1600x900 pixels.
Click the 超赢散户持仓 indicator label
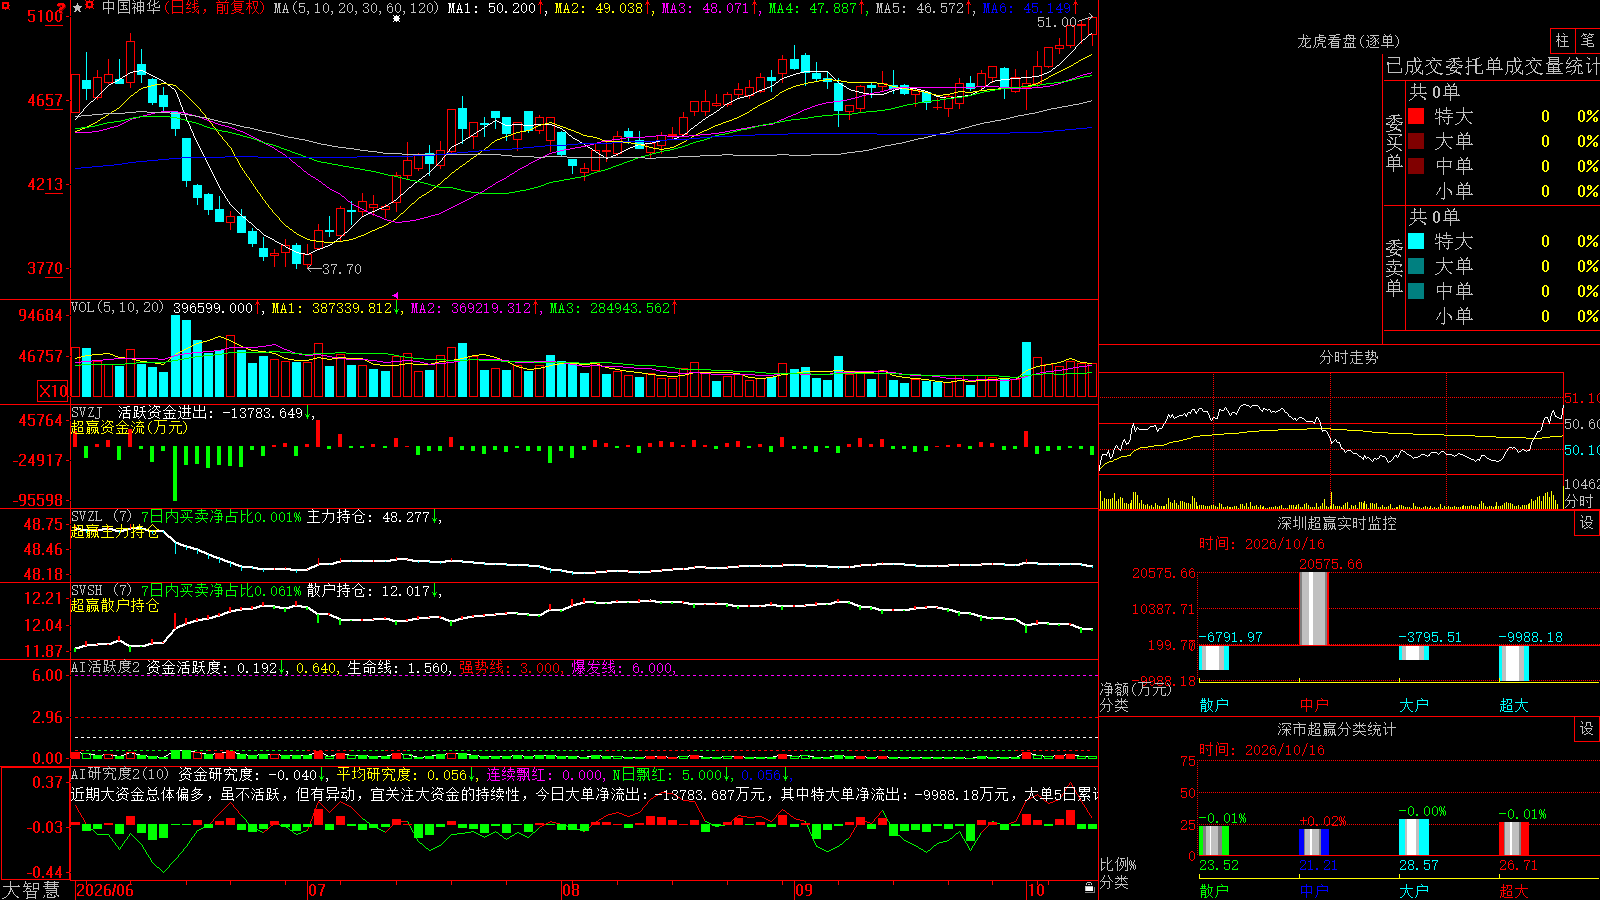pyautogui.click(x=114, y=606)
